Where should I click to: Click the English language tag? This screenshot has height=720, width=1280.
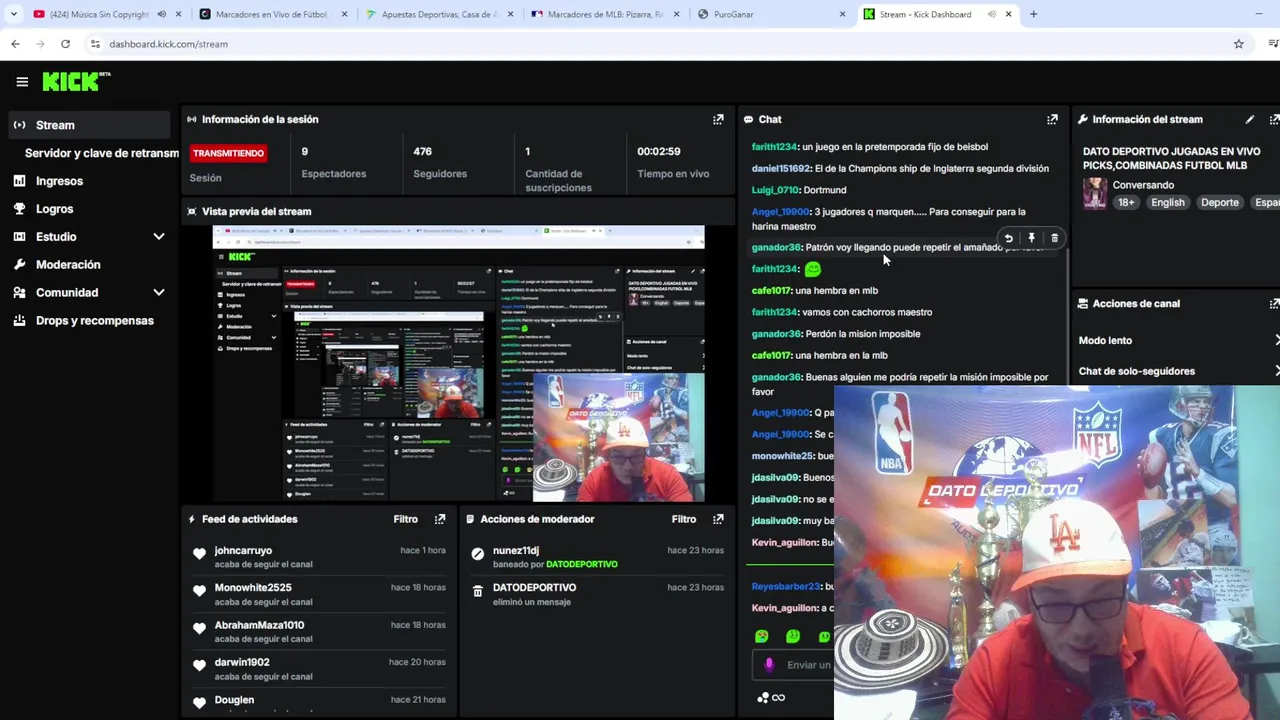tap(1167, 202)
